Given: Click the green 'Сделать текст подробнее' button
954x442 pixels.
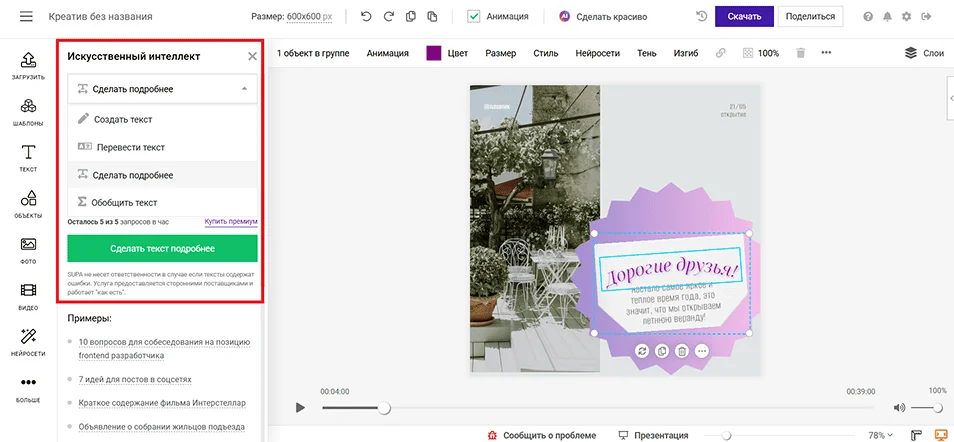Looking at the screenshot, I should click(162, 248).
